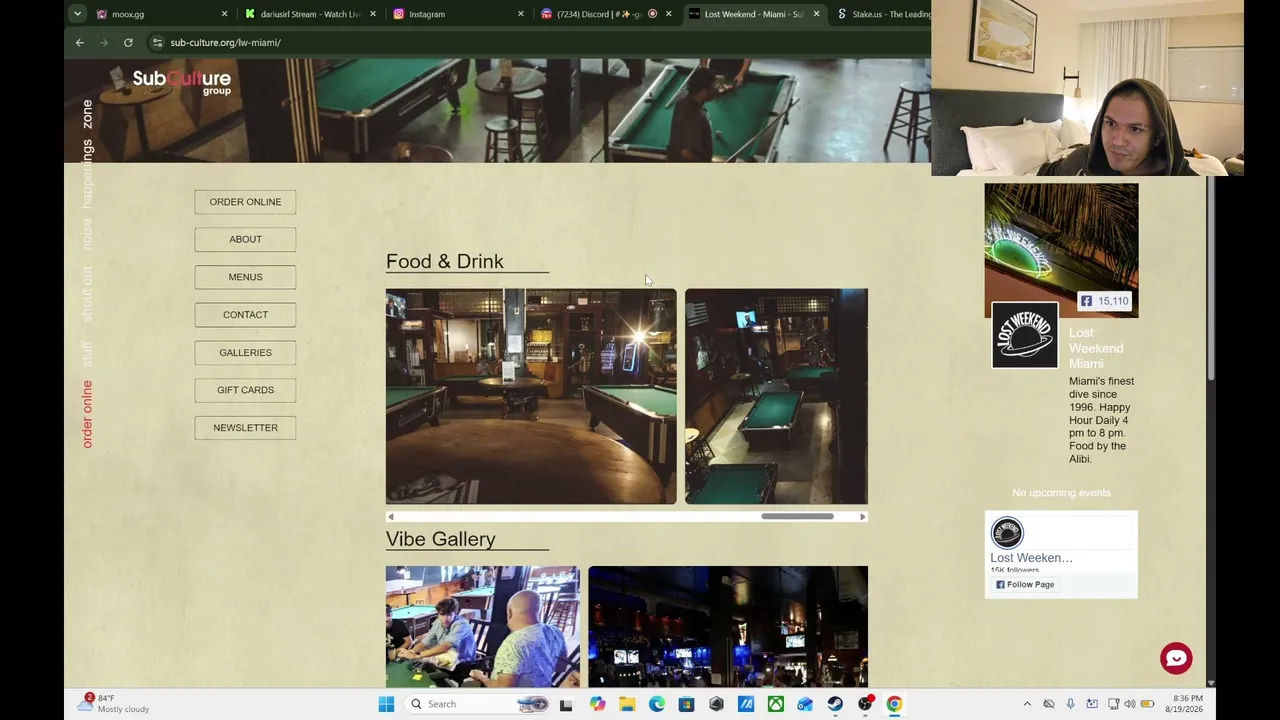Image resolution: width=1280 pixels, height=720 pixels.
Task: Open the ABOUT page button
Action: tap(245, 239)
